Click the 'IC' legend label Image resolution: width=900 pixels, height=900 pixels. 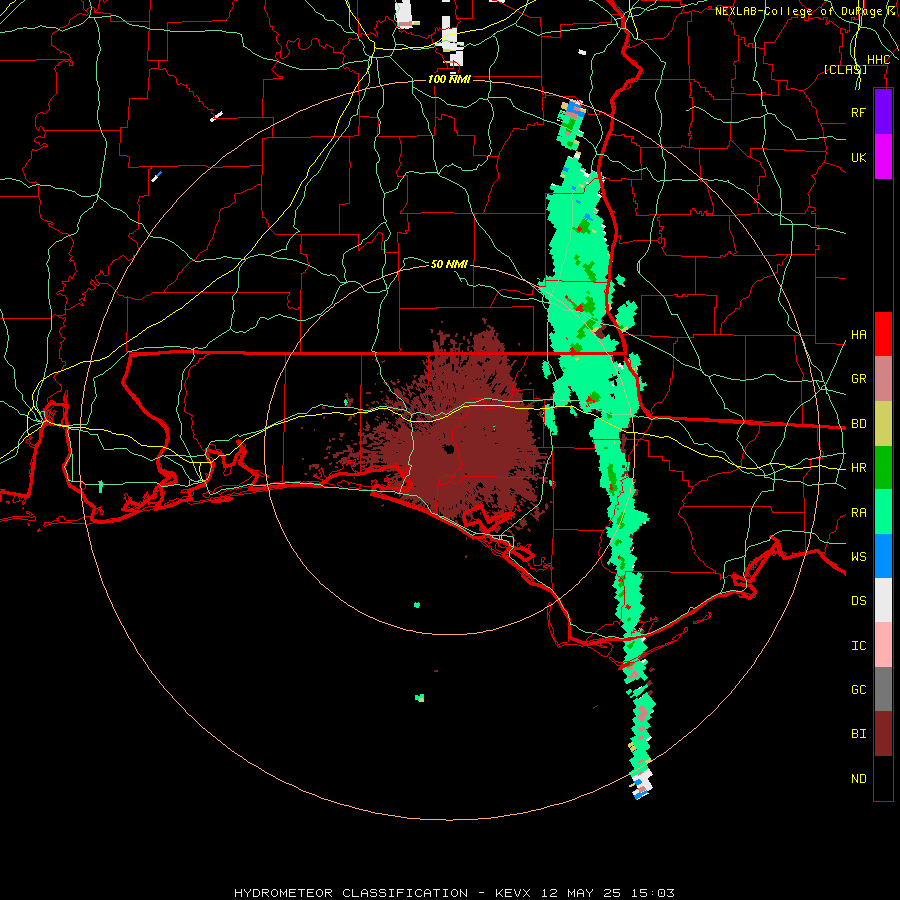858,646
